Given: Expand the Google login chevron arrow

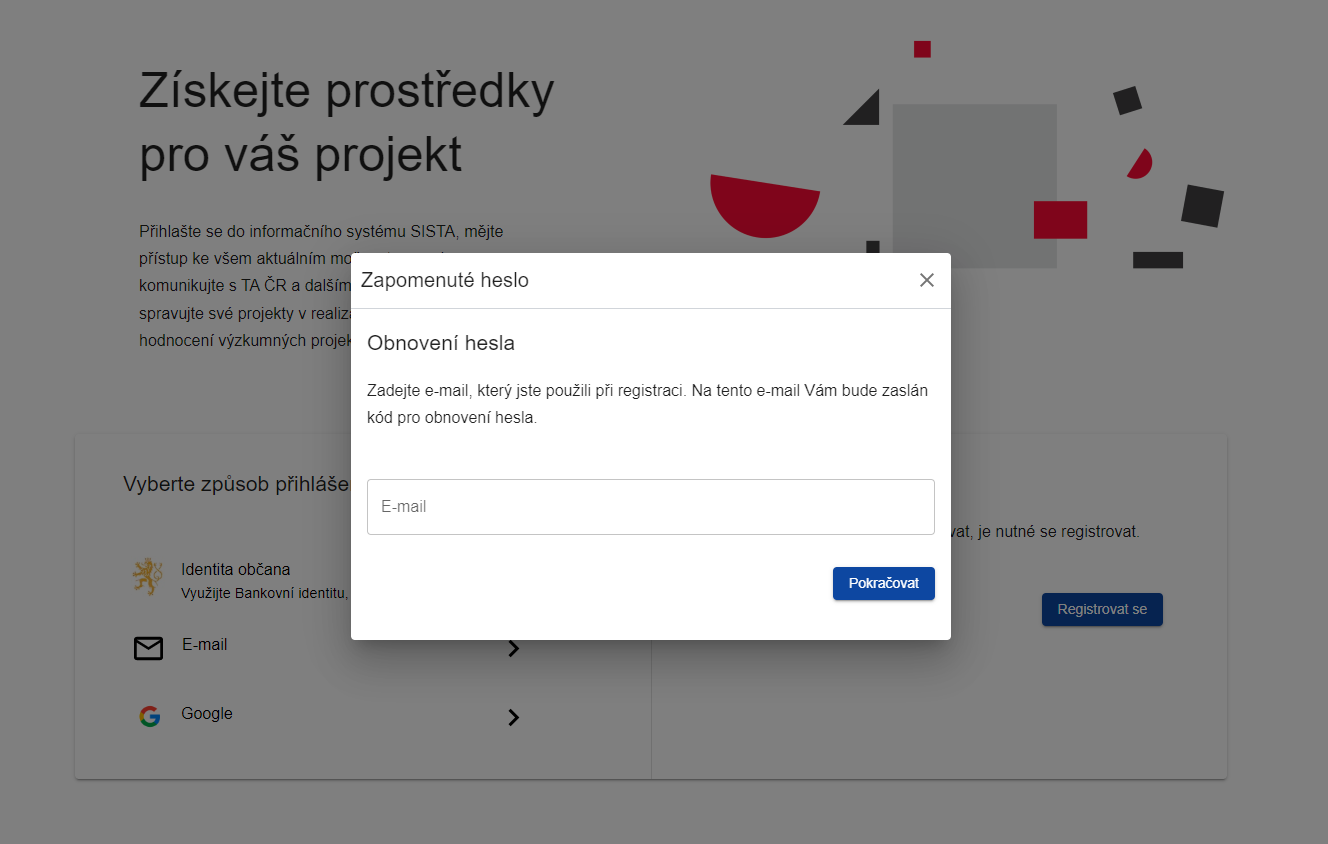Looking at the screenshot, I should coord(514,717).
